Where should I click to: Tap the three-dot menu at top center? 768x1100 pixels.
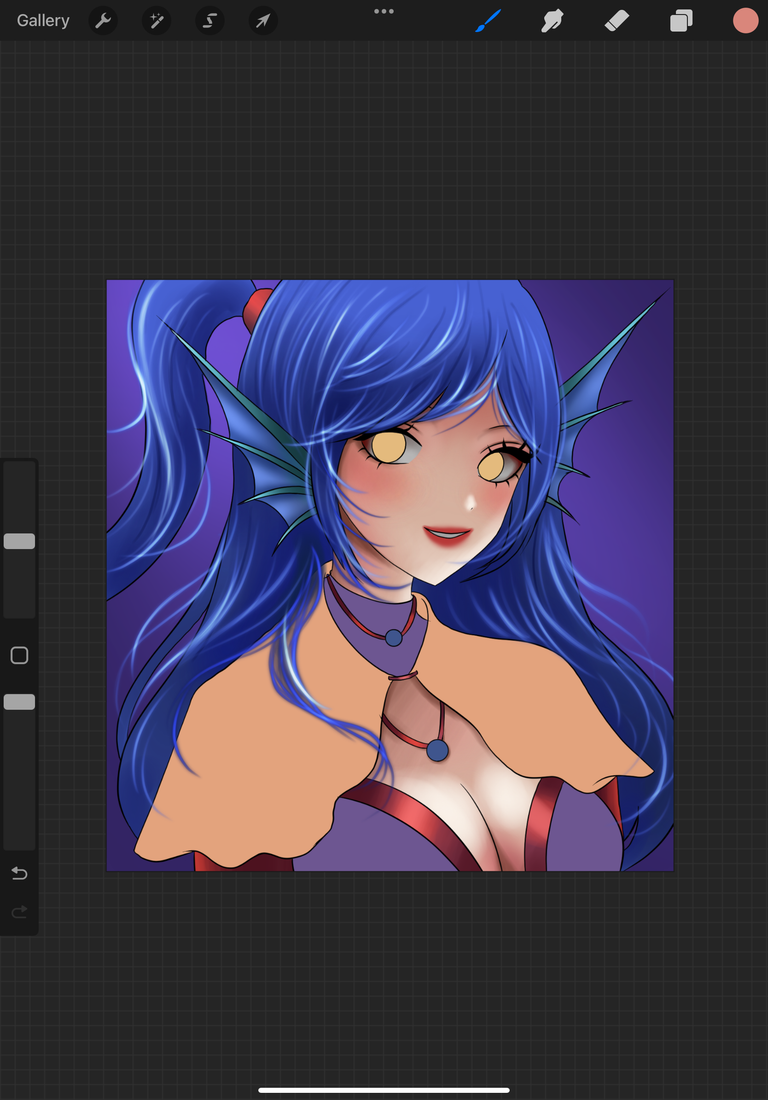(x=384, y=11)
